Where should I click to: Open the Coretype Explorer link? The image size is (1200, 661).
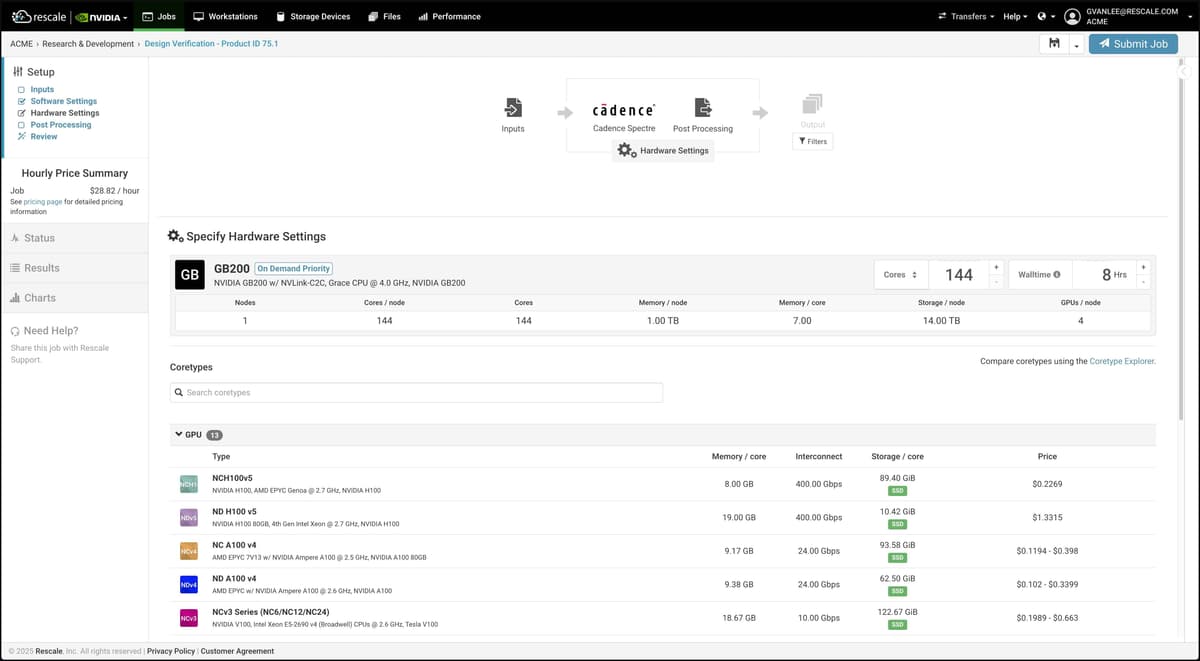[x=1122, y=361]
